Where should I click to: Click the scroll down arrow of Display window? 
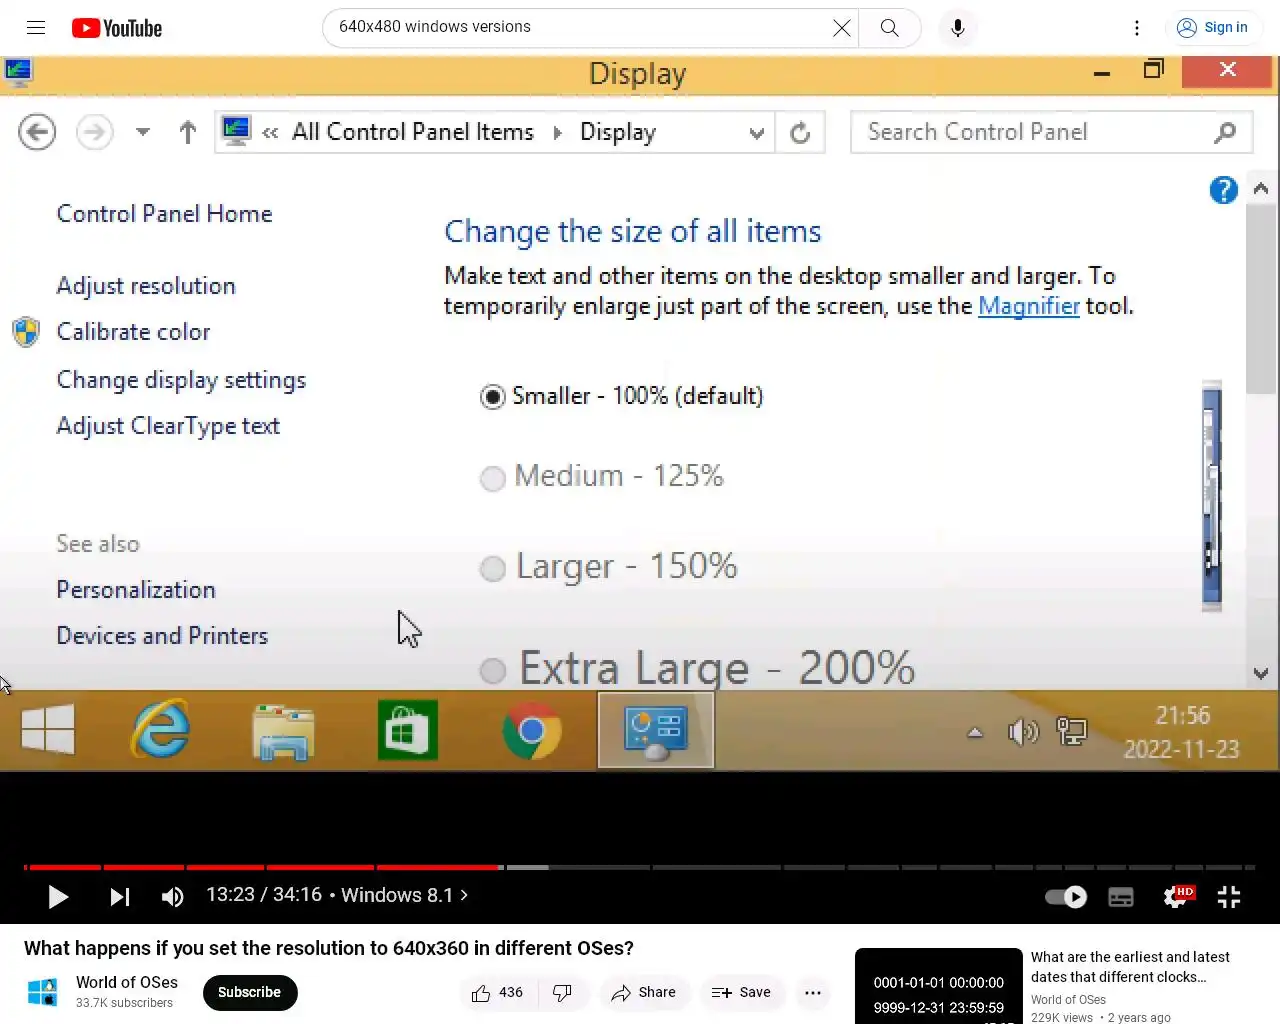[1261, 674]
